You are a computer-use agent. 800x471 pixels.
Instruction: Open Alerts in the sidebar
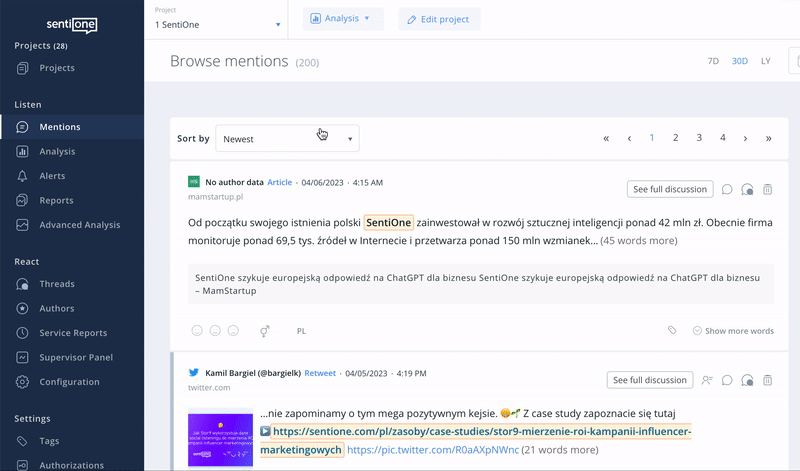pos(55,176)
